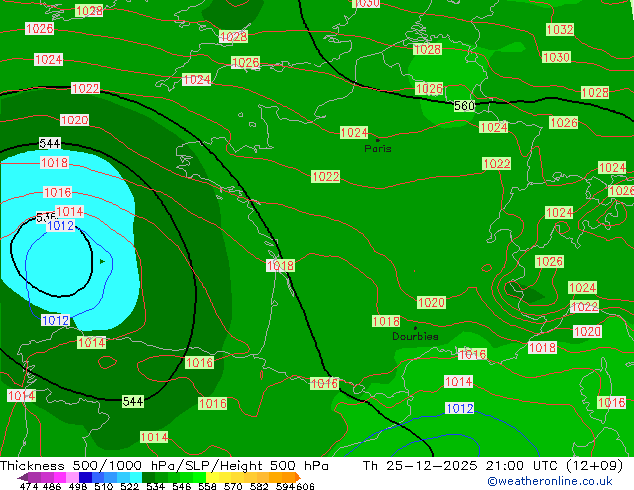This screenshot has width=634, height=490.
Task: Select the 1032 isobar label
Action: click(x=560, y=30)
